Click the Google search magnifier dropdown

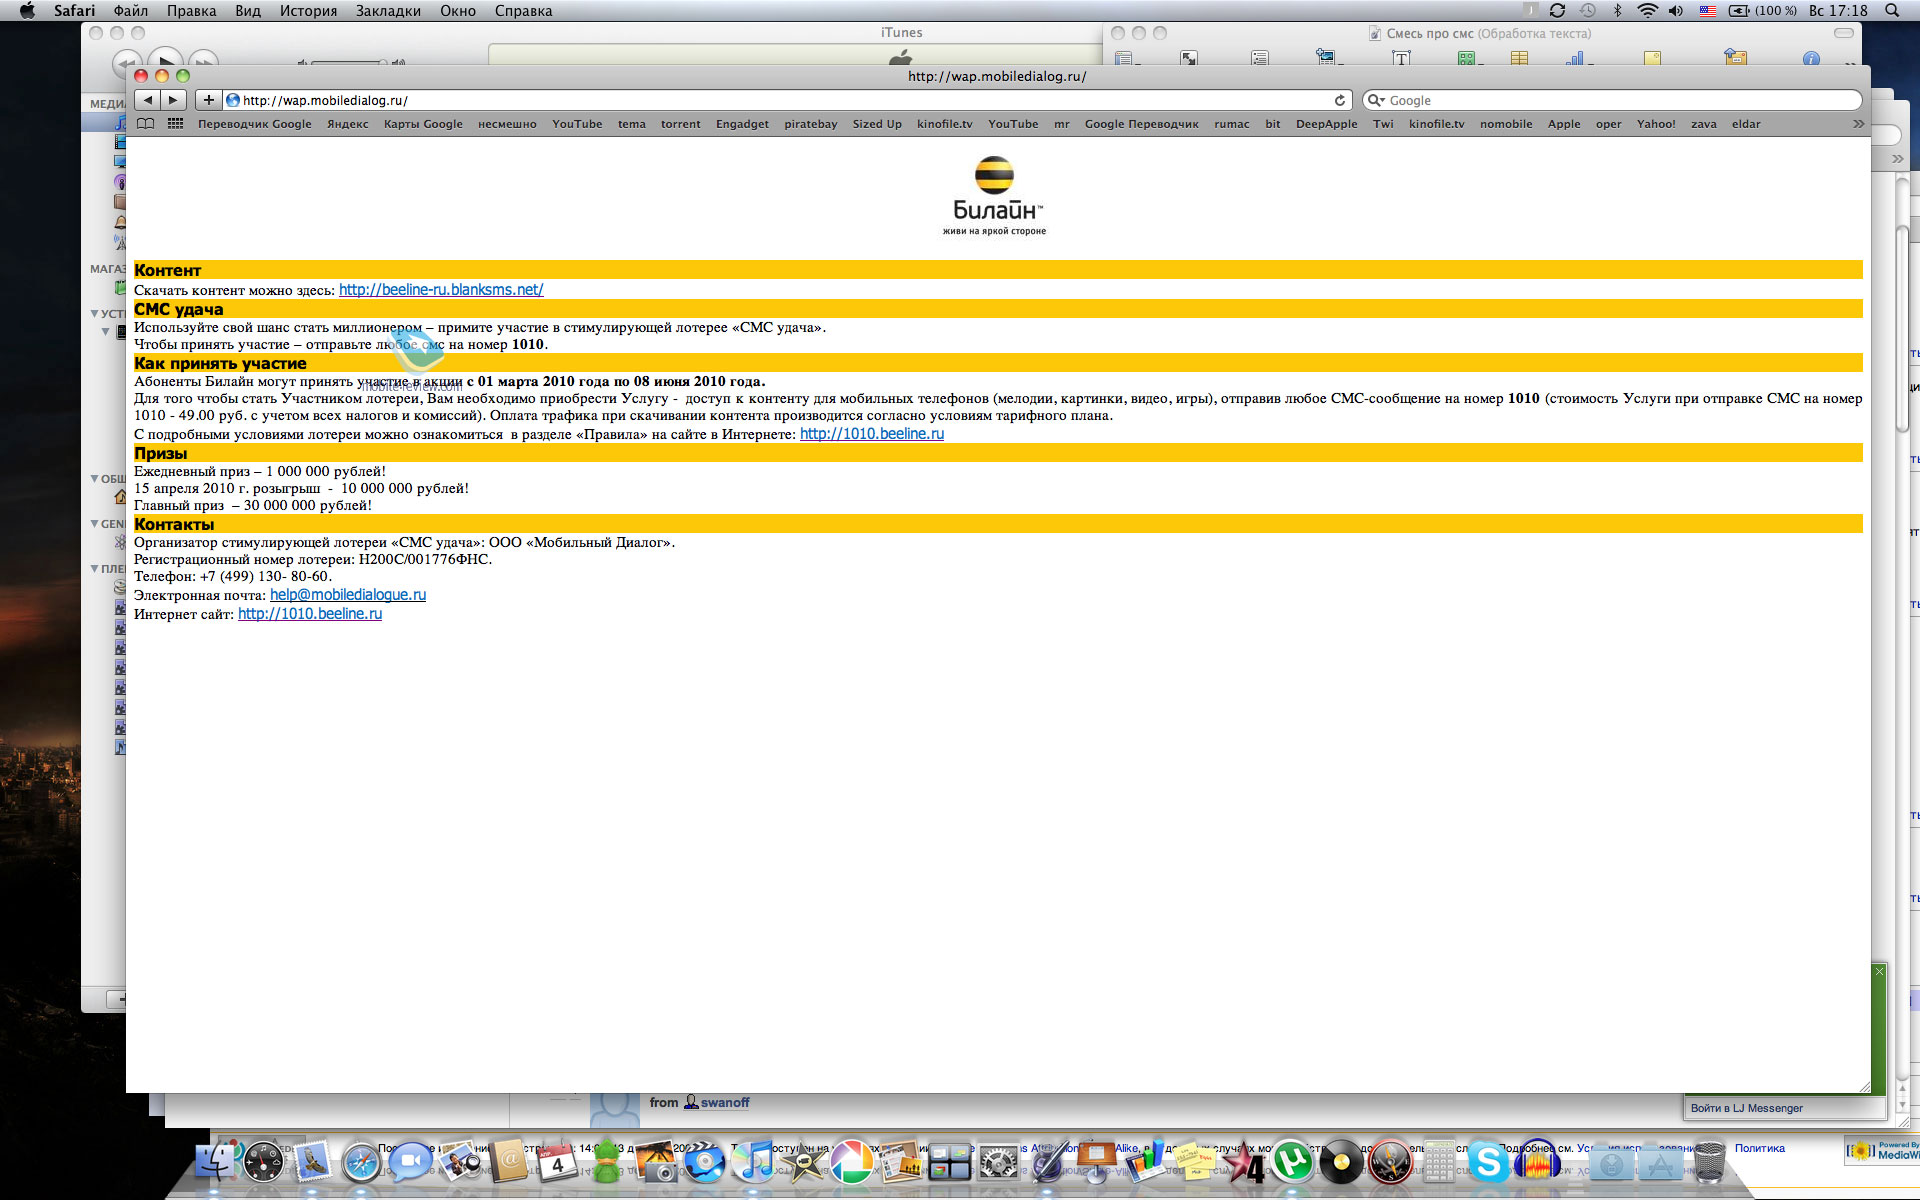(1376, 100)
